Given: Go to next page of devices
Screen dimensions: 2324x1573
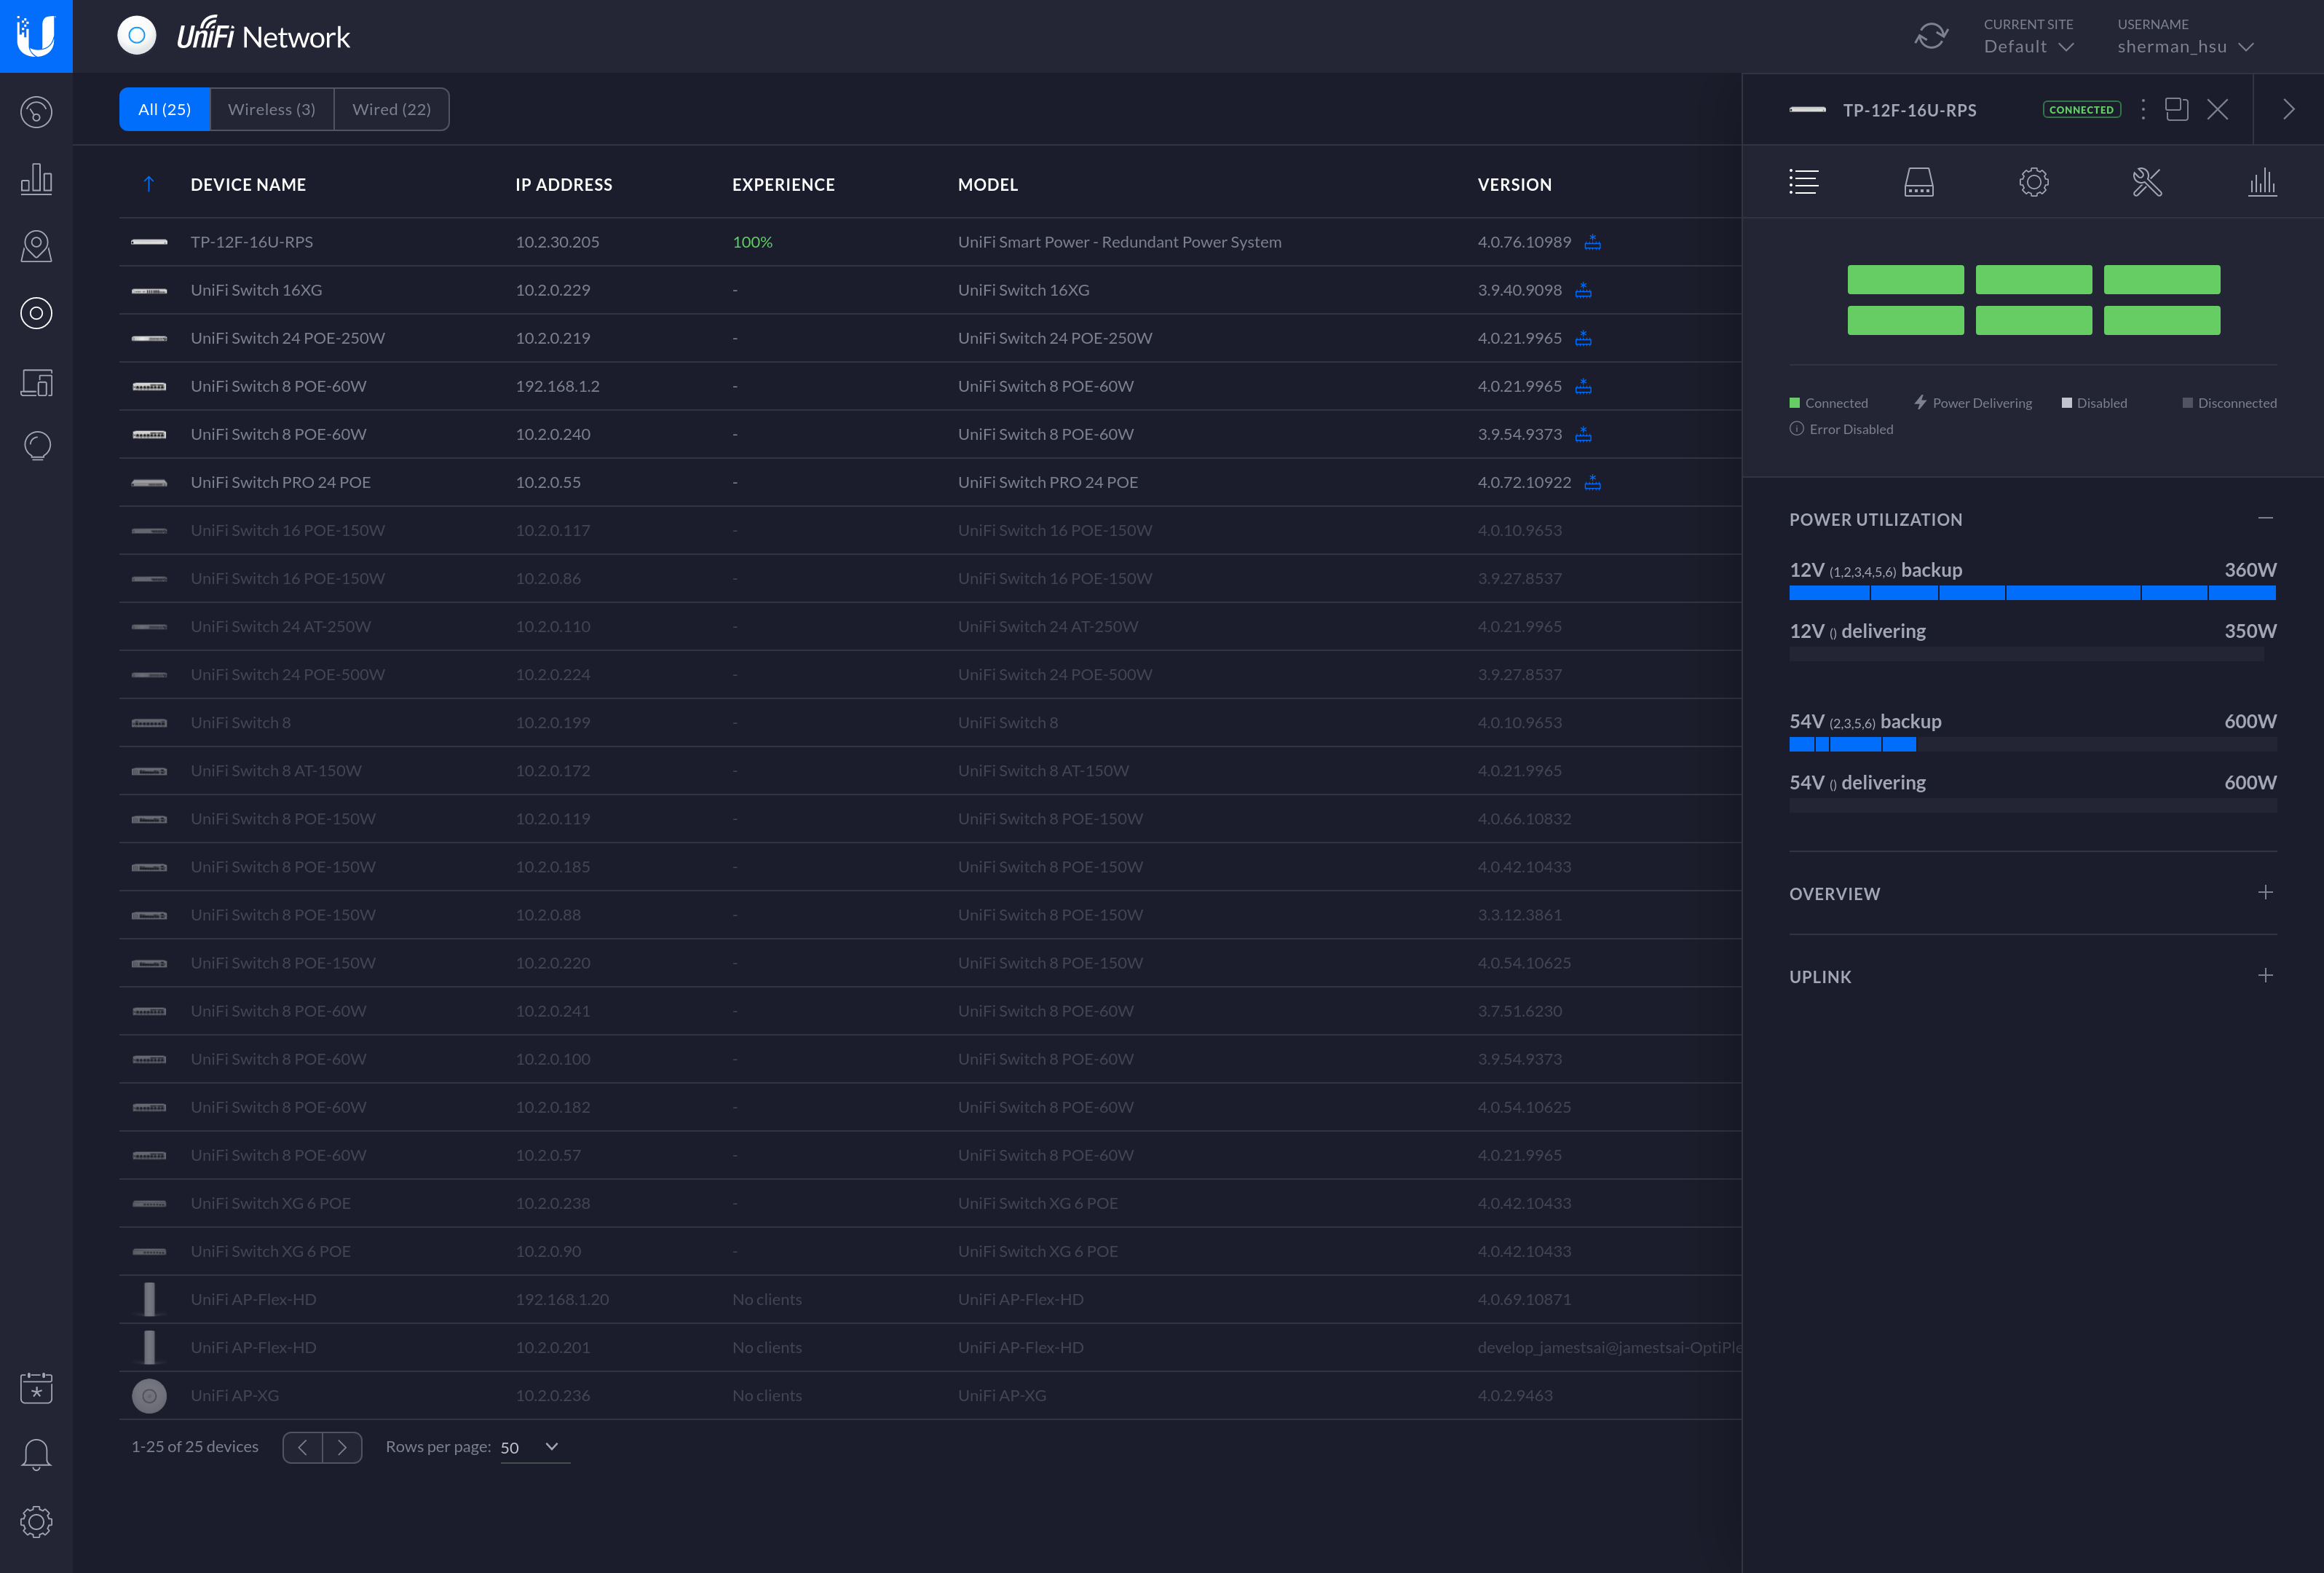Looking at the screenshot, I should [342, 1447].
